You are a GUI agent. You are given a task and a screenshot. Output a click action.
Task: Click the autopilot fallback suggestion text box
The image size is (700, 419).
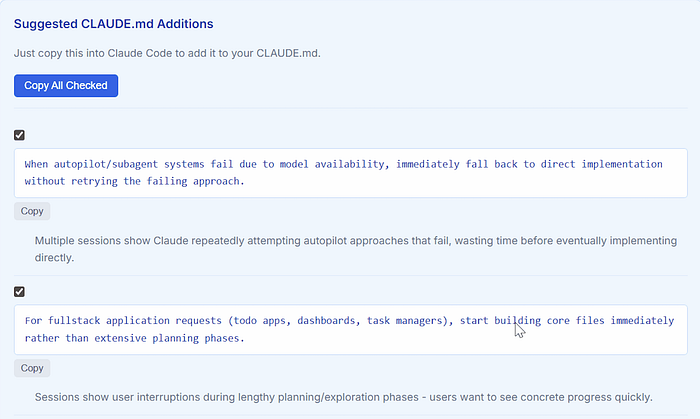coord(350,173)
